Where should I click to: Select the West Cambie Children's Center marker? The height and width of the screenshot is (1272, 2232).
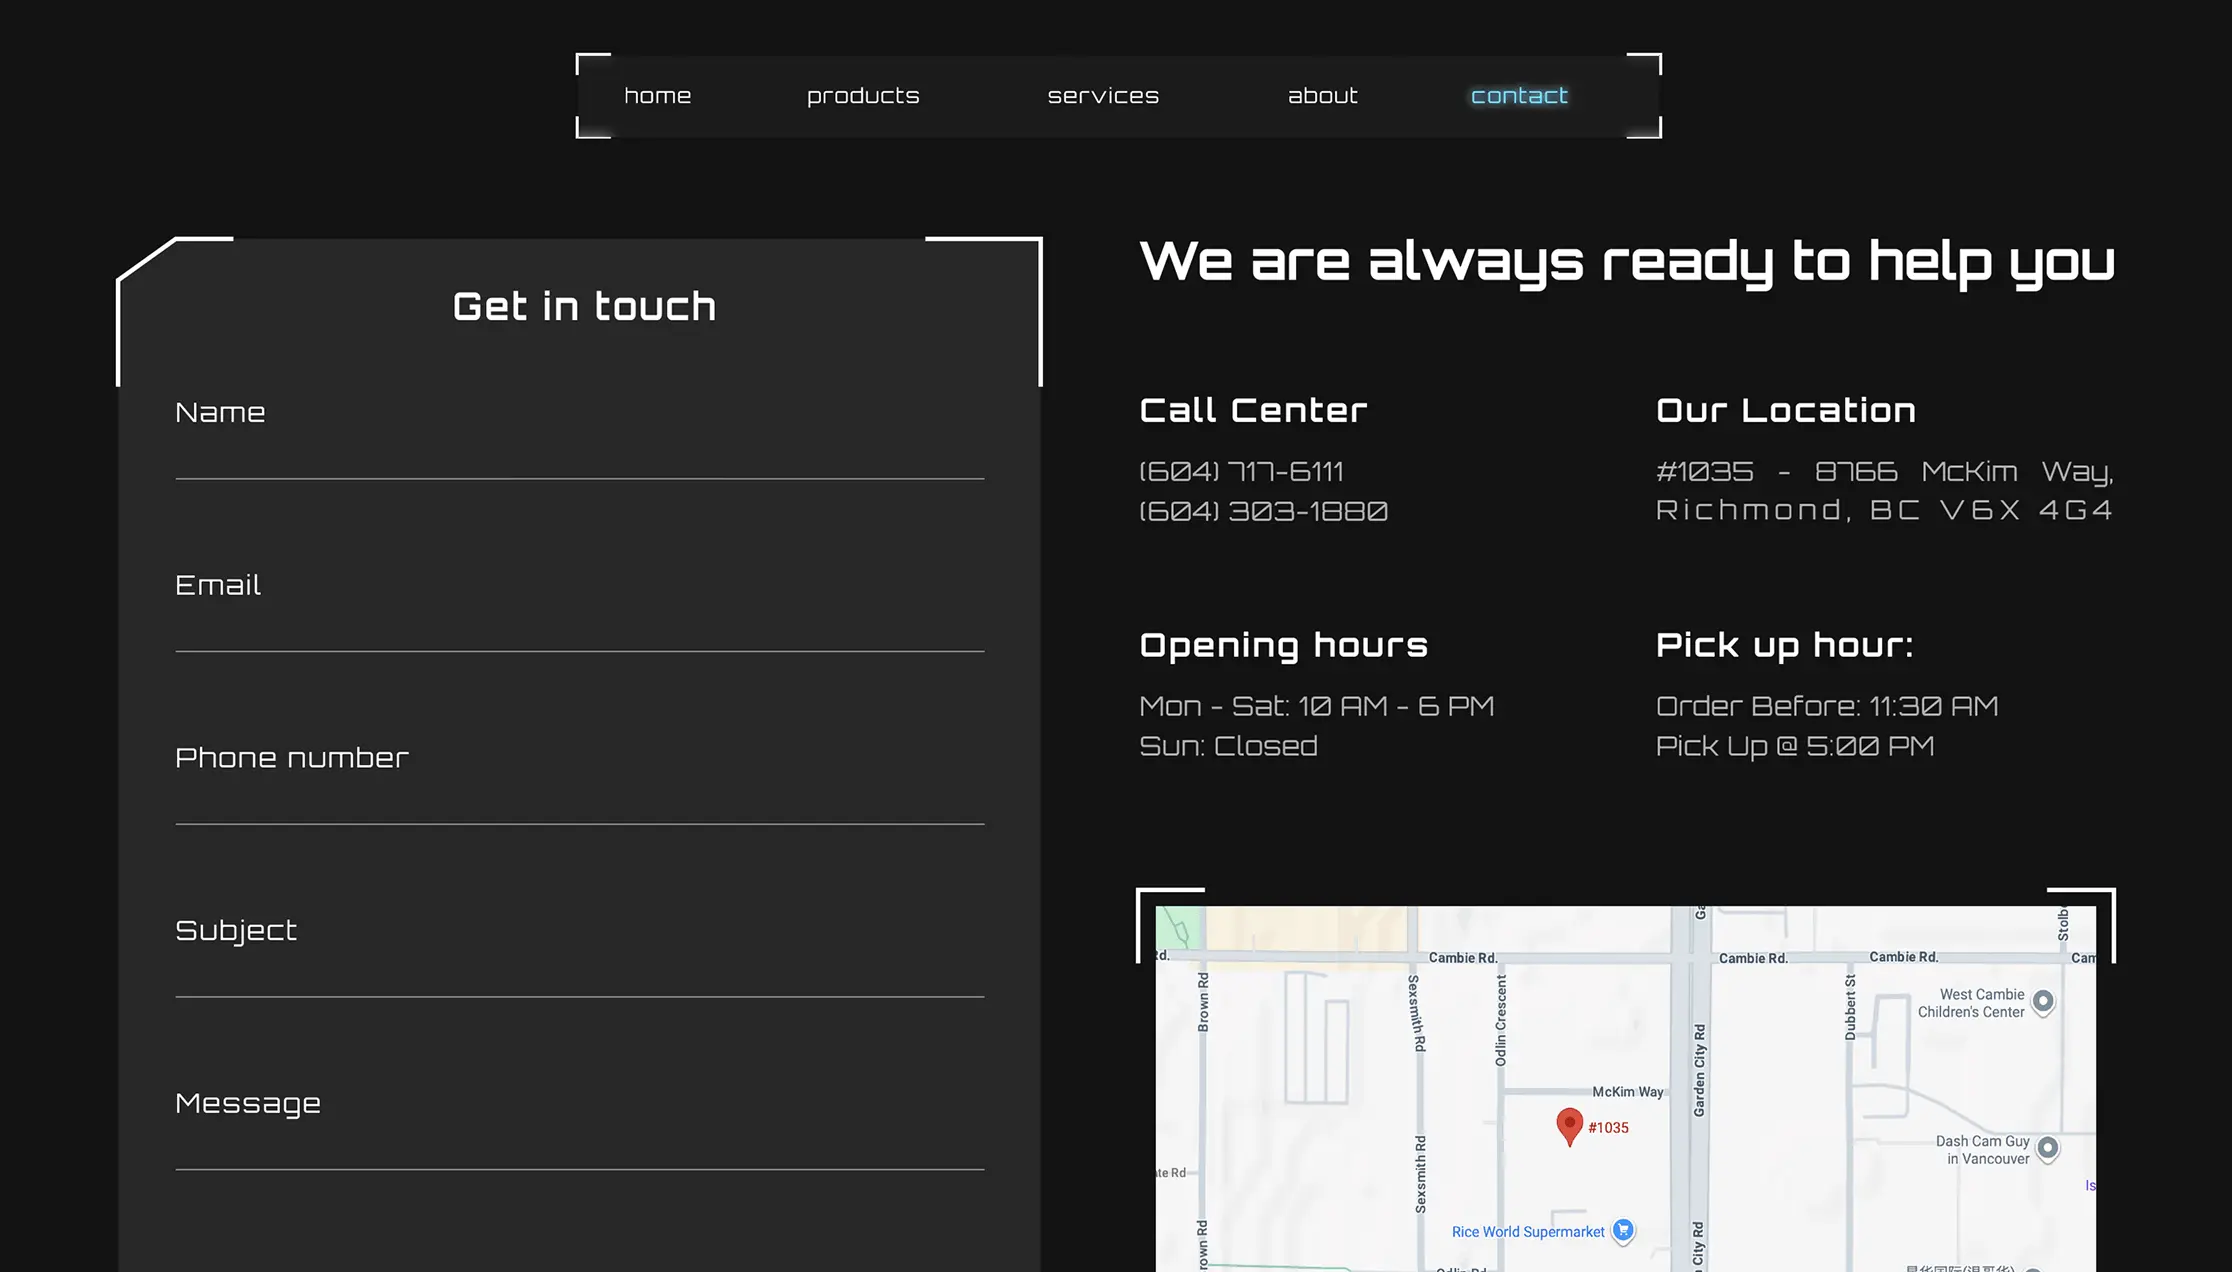pyautogui.click(x=2044, y=1001)
